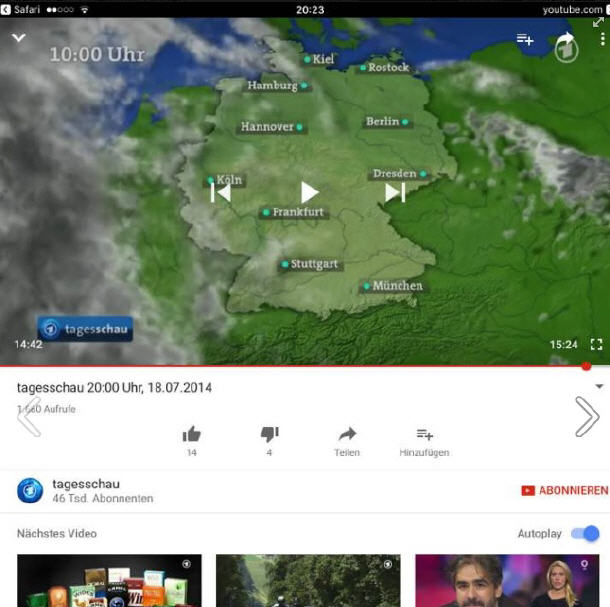Like the video with thumbs up
Viewport: 610px width, 607px height.
(x=191, y=434)
